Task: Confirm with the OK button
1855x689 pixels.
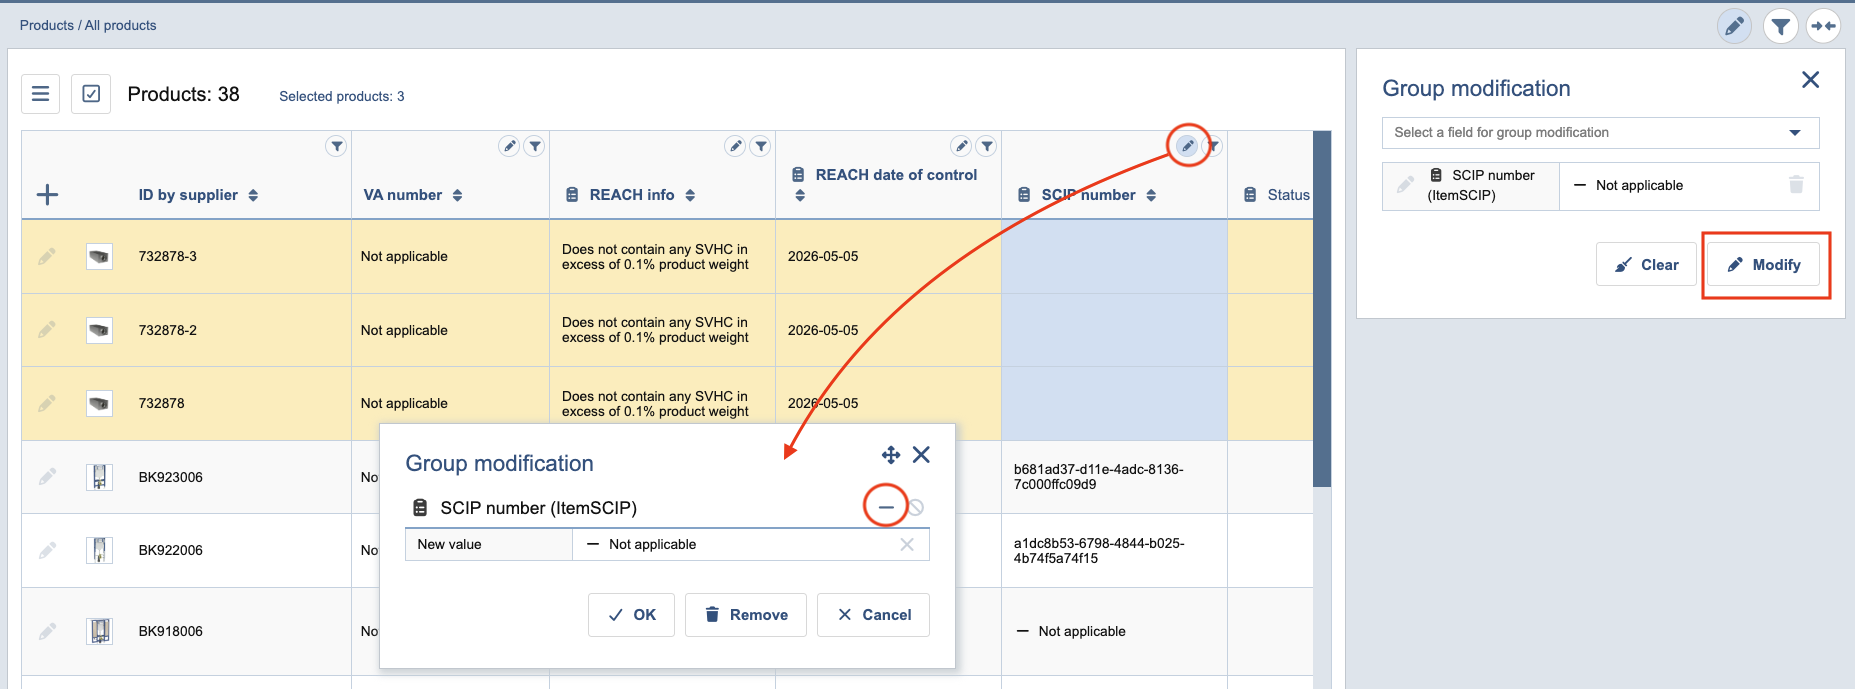Action: (632, 615)
